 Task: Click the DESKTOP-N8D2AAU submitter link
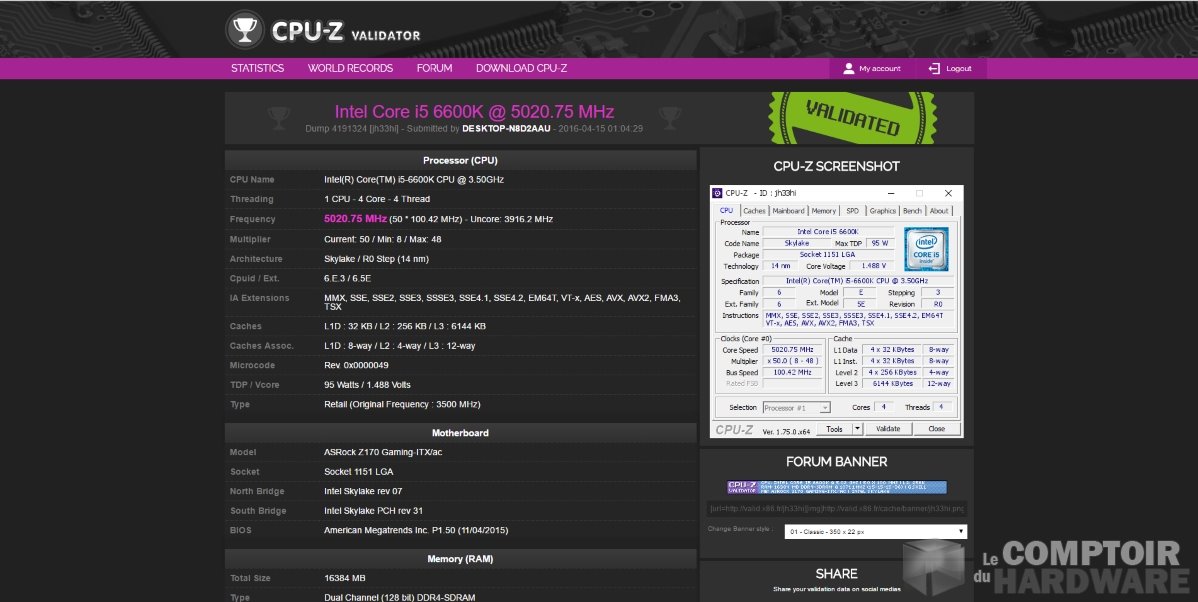(507, 129)
